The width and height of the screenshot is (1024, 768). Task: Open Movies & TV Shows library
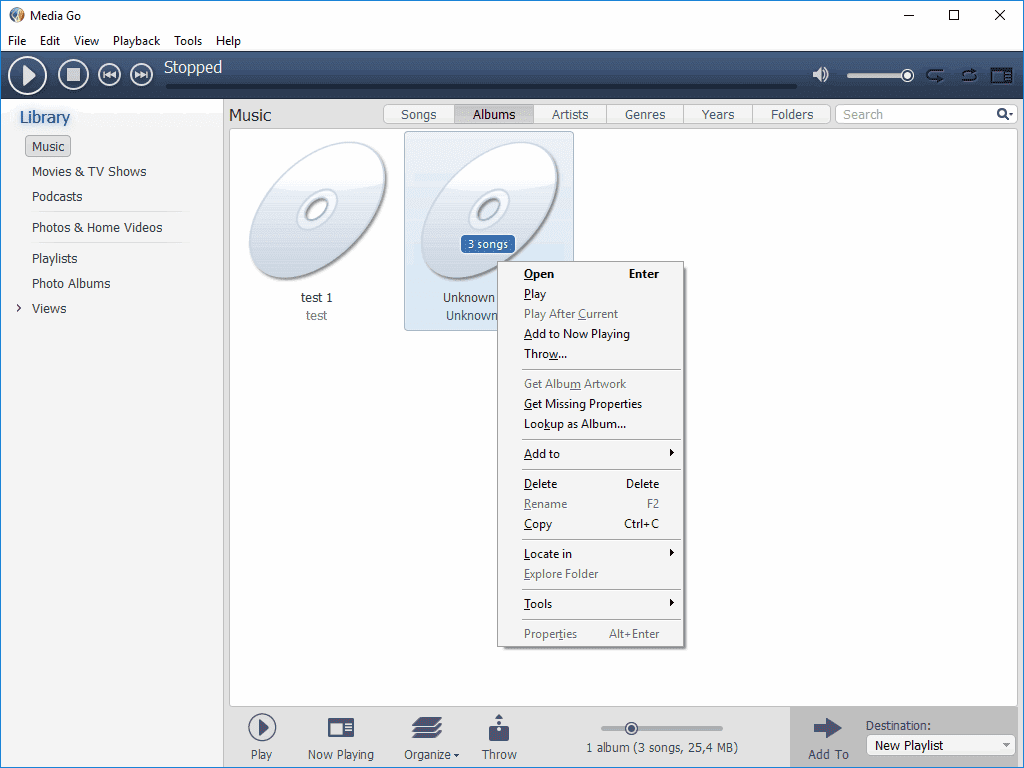point(89,172)
